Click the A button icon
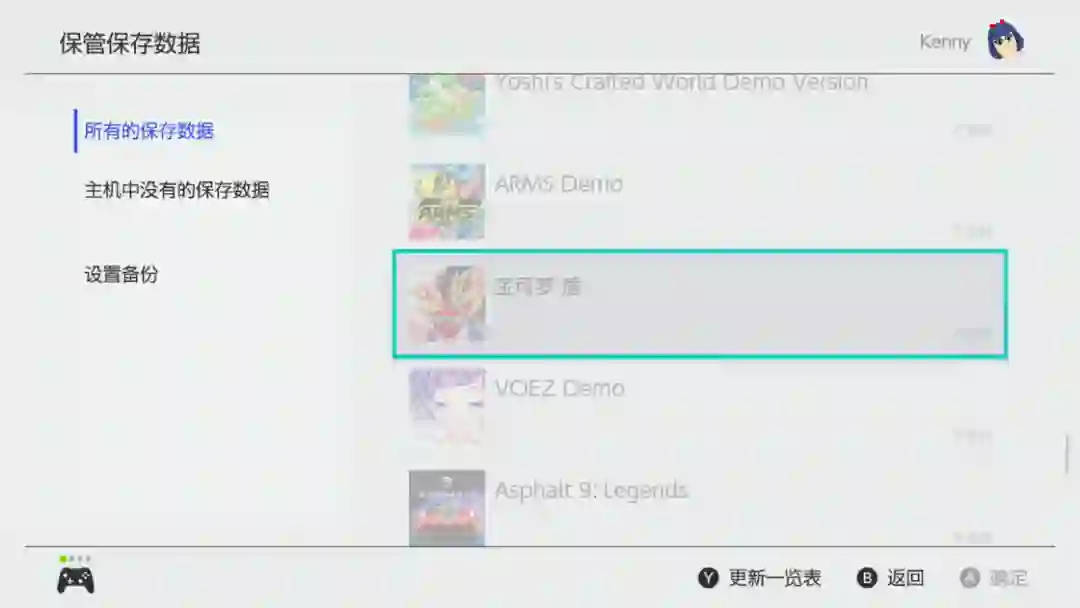 [970, 578]
